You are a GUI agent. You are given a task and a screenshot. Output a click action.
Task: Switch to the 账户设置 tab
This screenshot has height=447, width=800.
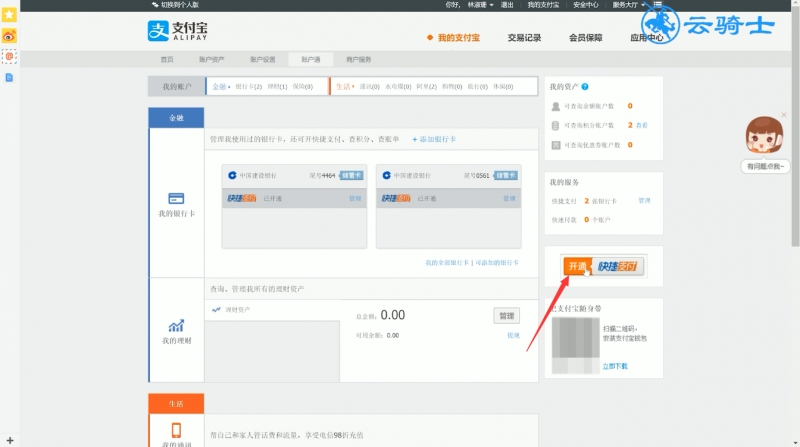click(262, 60)
